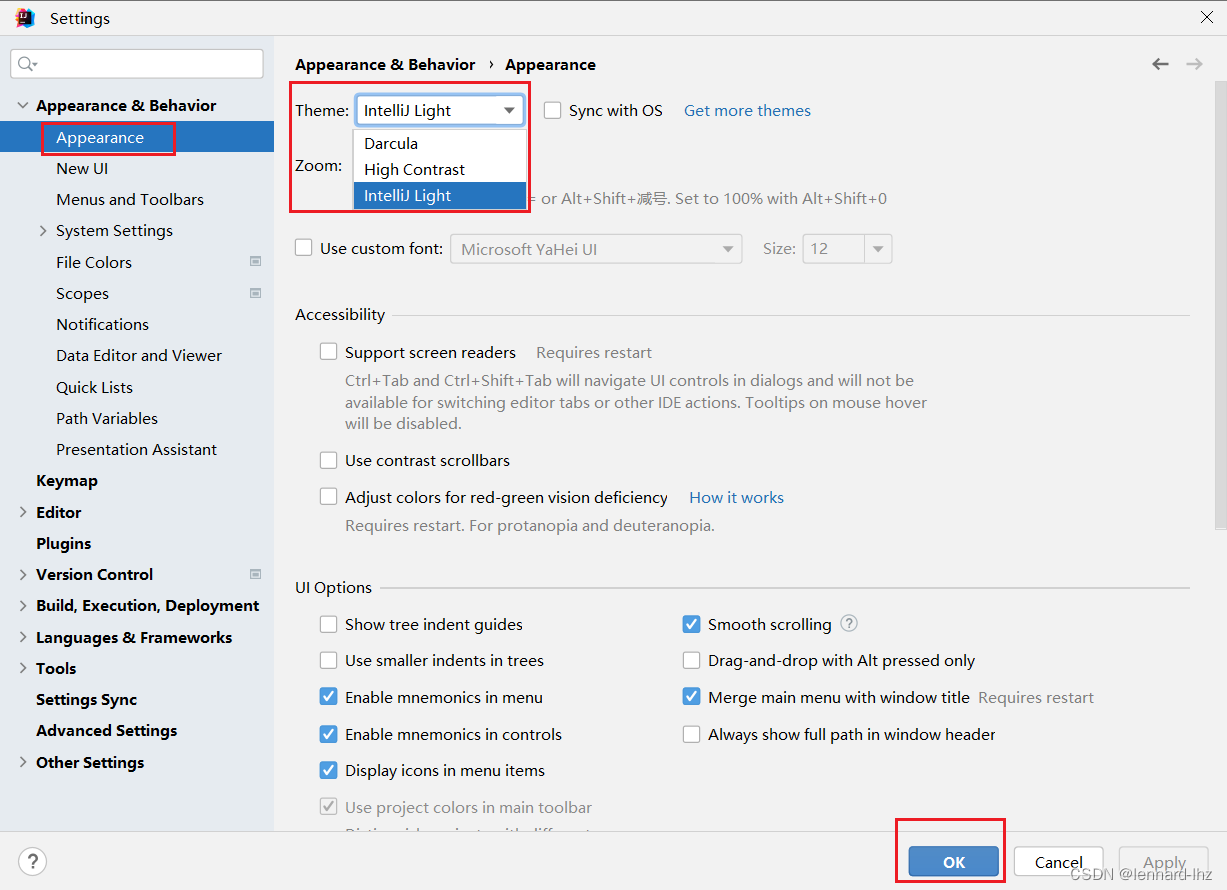Enable Sync with OS checkbox

pos(552,110)
